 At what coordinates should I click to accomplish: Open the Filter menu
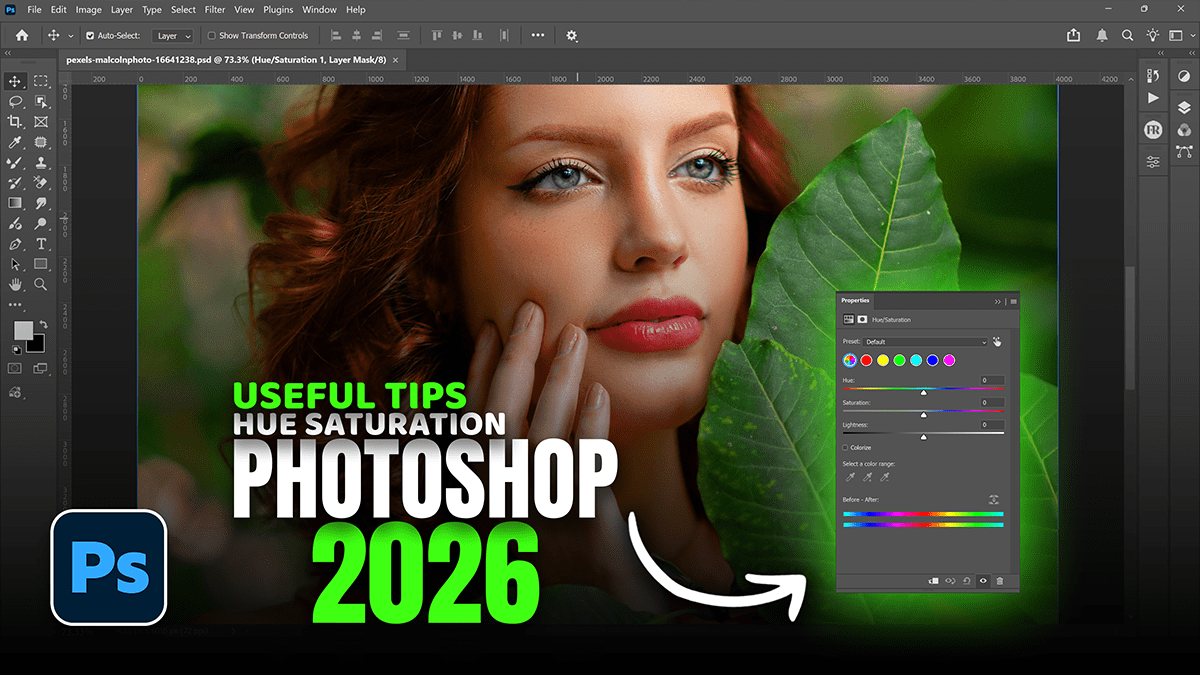click(215, 9)
